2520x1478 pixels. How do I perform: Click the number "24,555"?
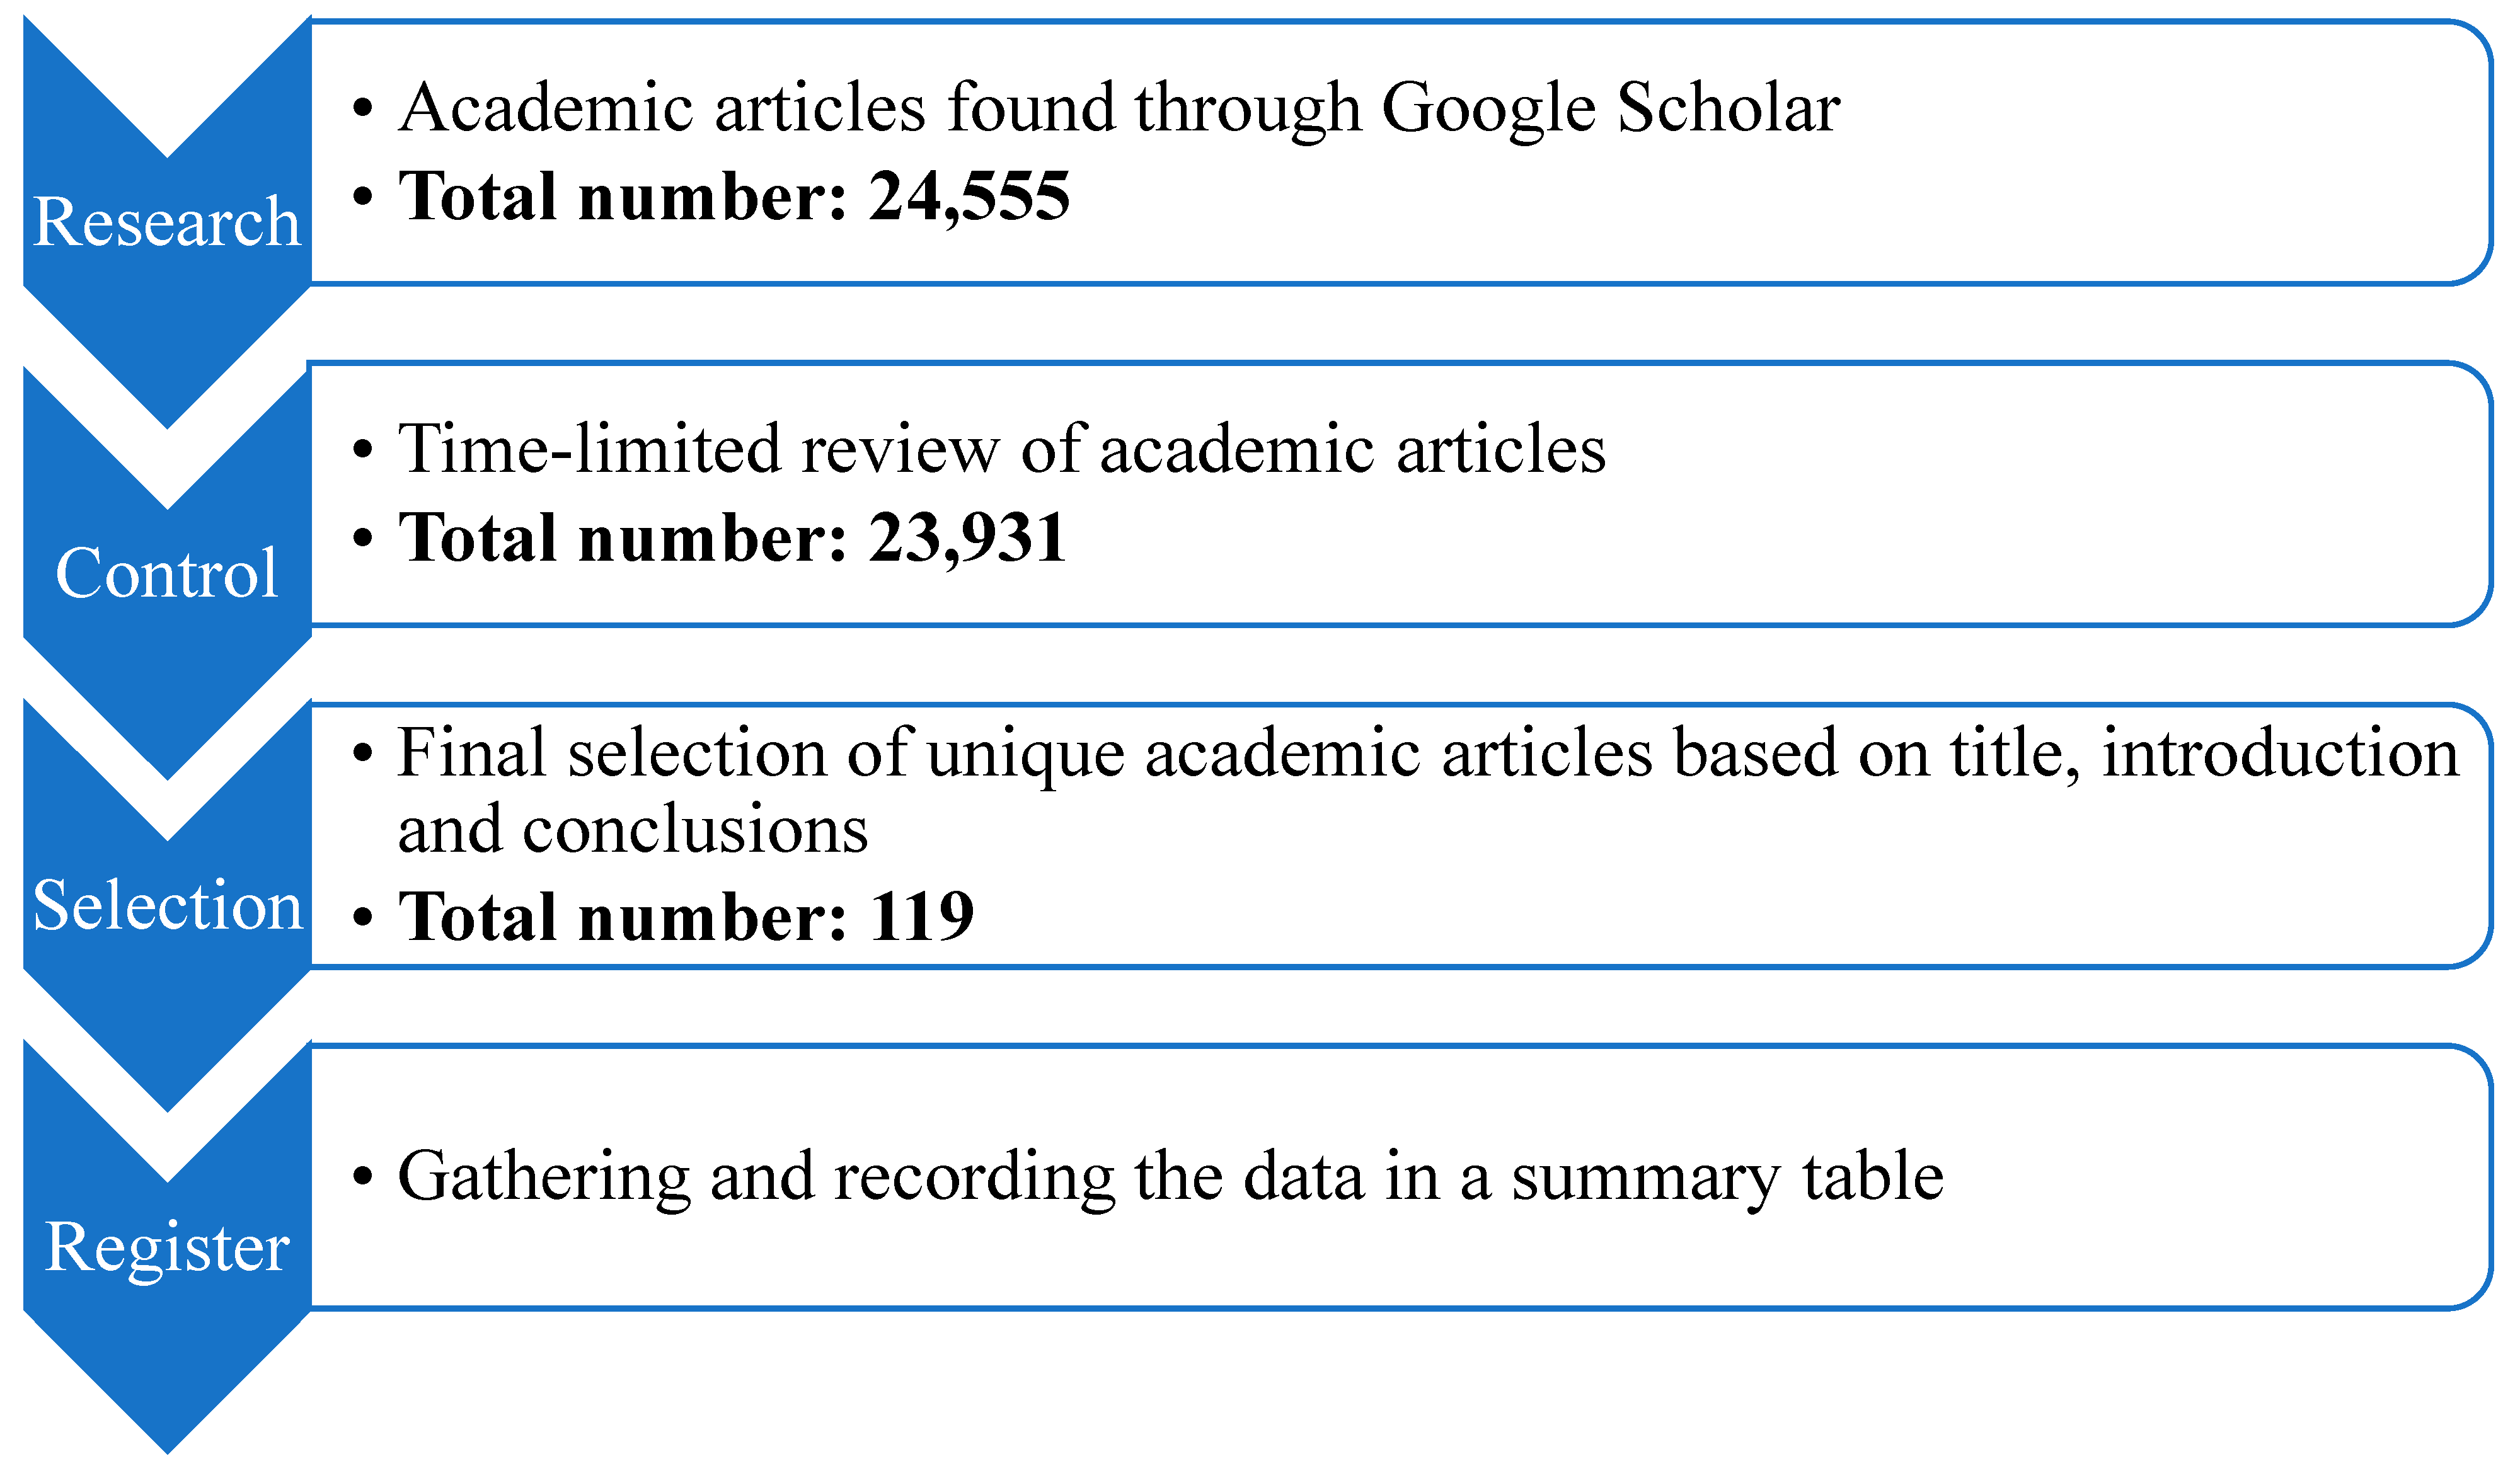969,196
